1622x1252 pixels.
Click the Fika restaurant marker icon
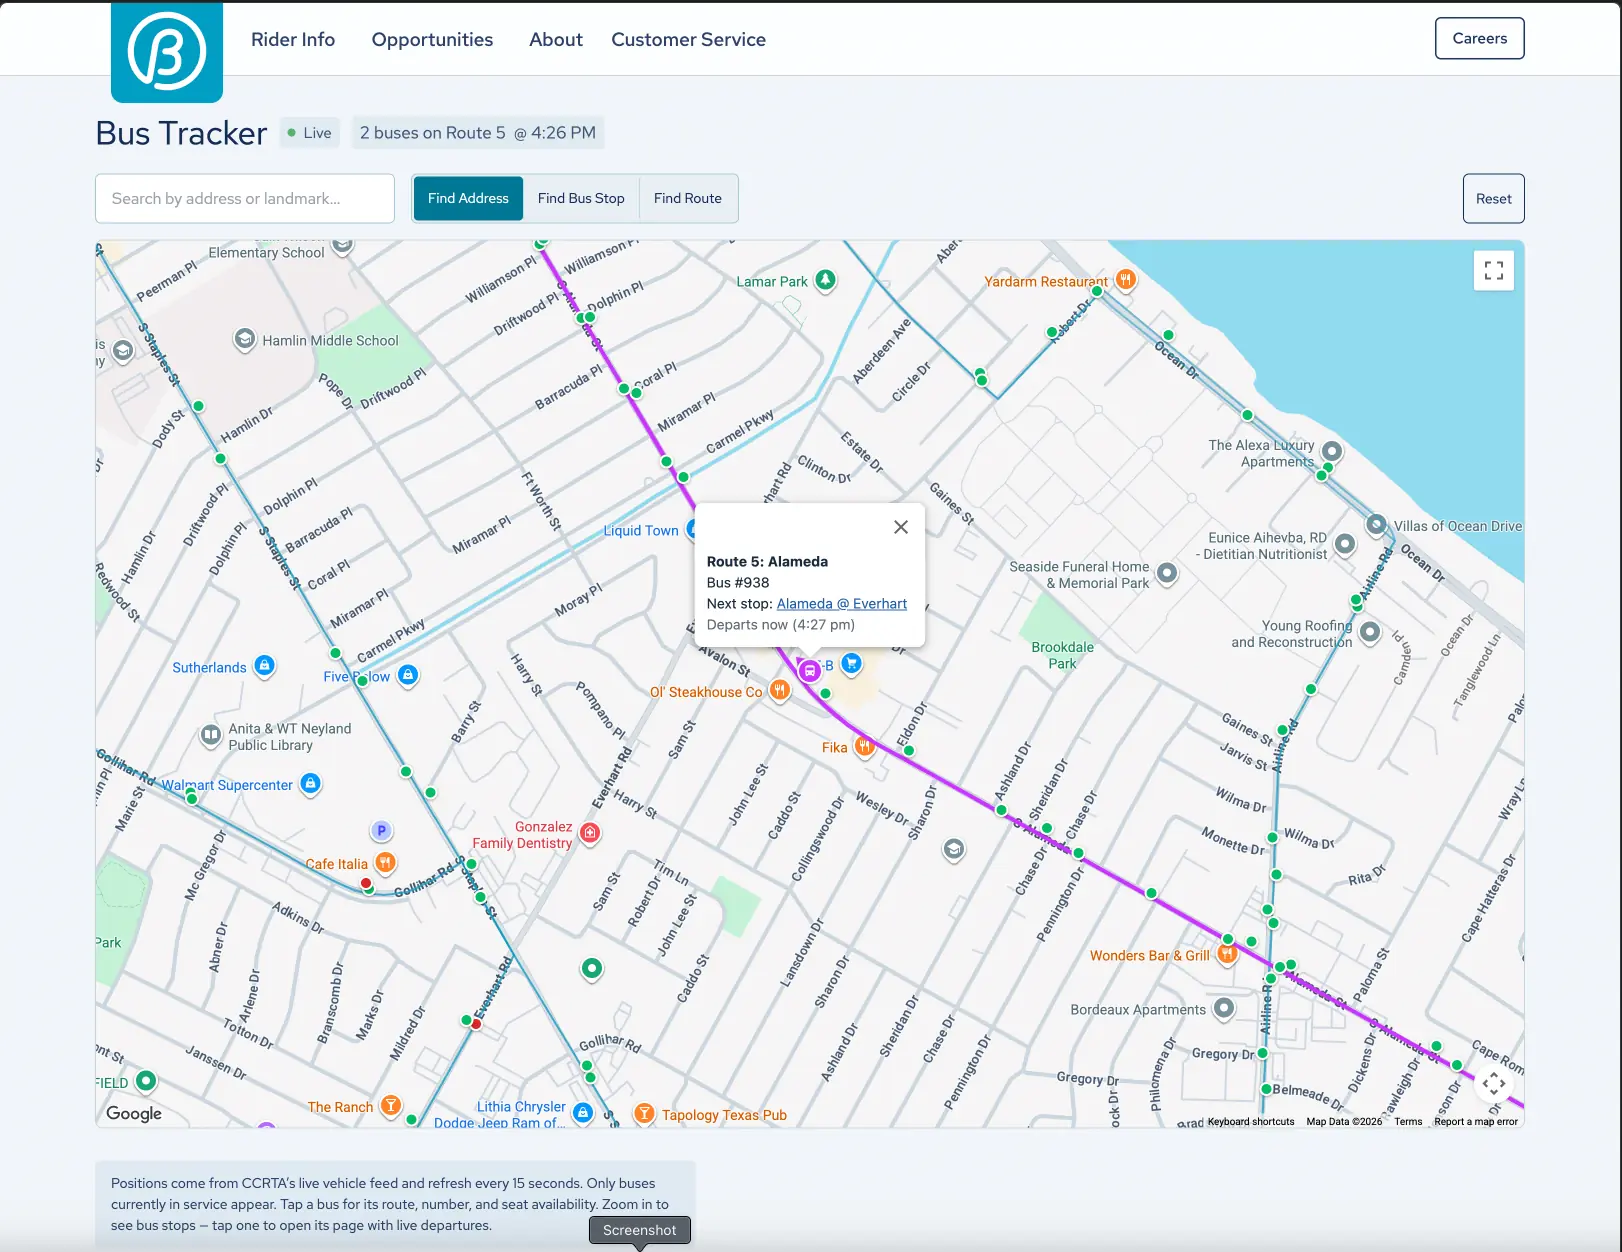click(x=865, y=746)
